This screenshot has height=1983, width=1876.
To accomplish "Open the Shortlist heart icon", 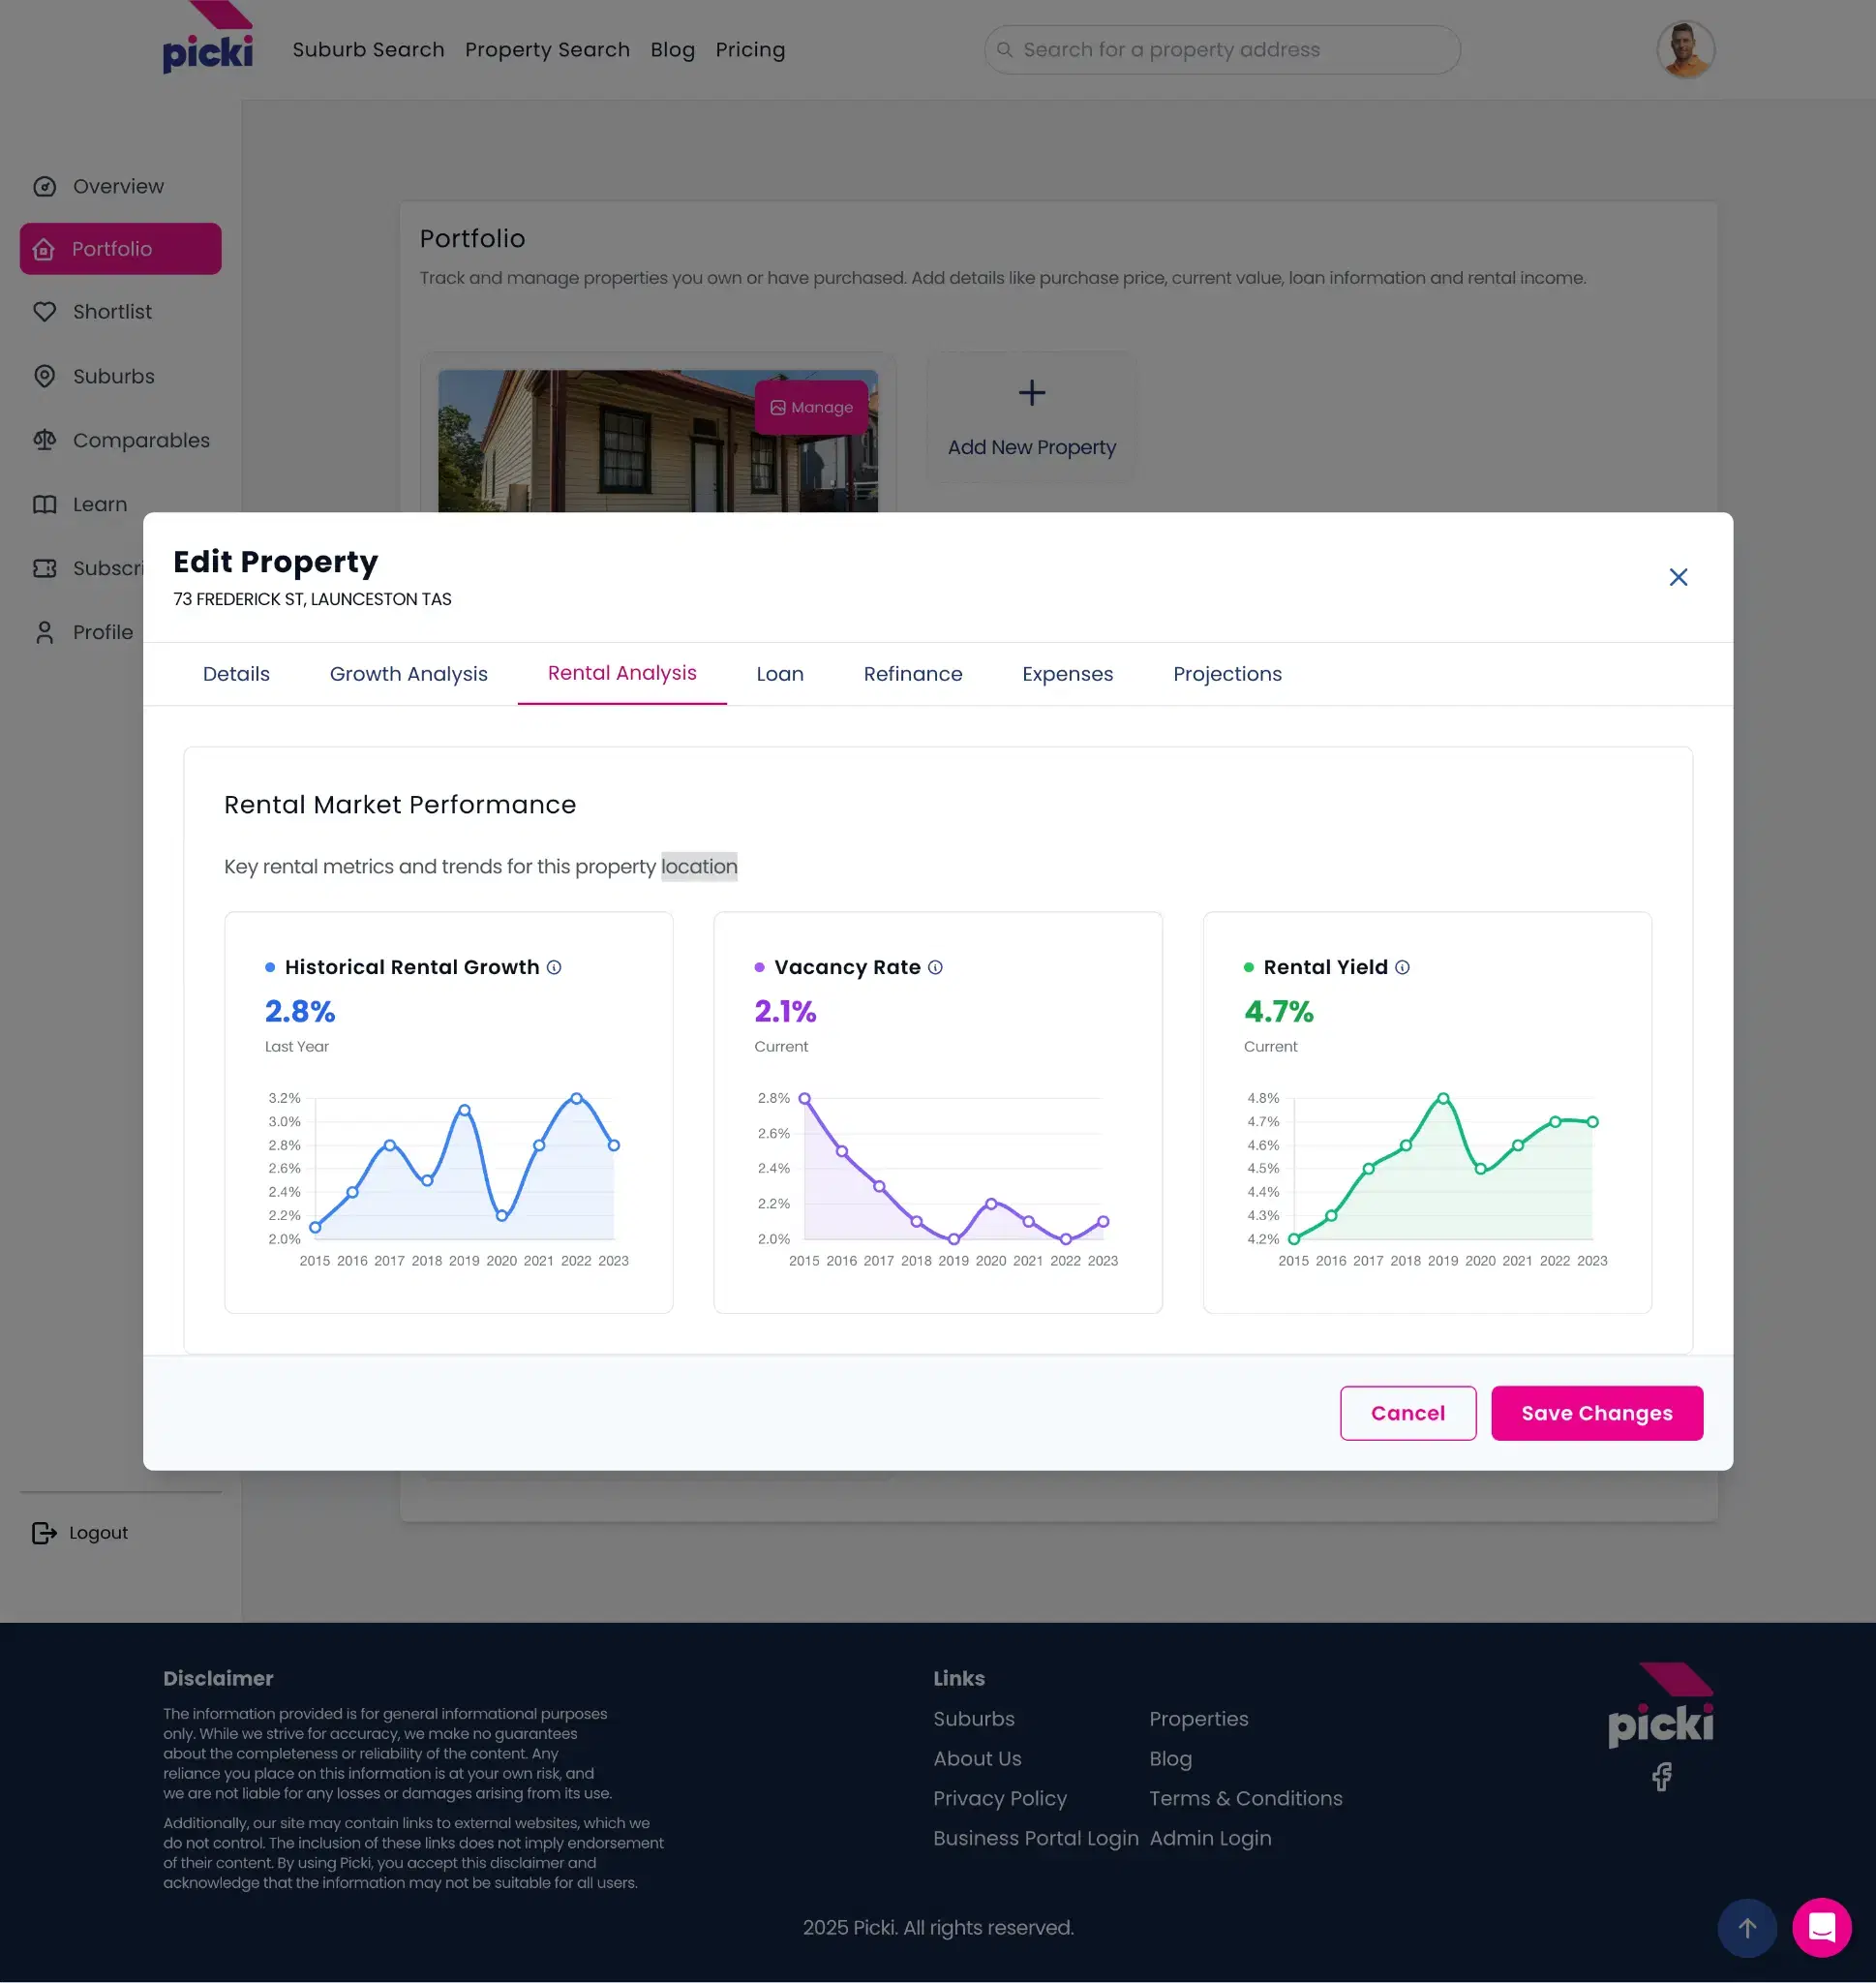I will point(44,312).
